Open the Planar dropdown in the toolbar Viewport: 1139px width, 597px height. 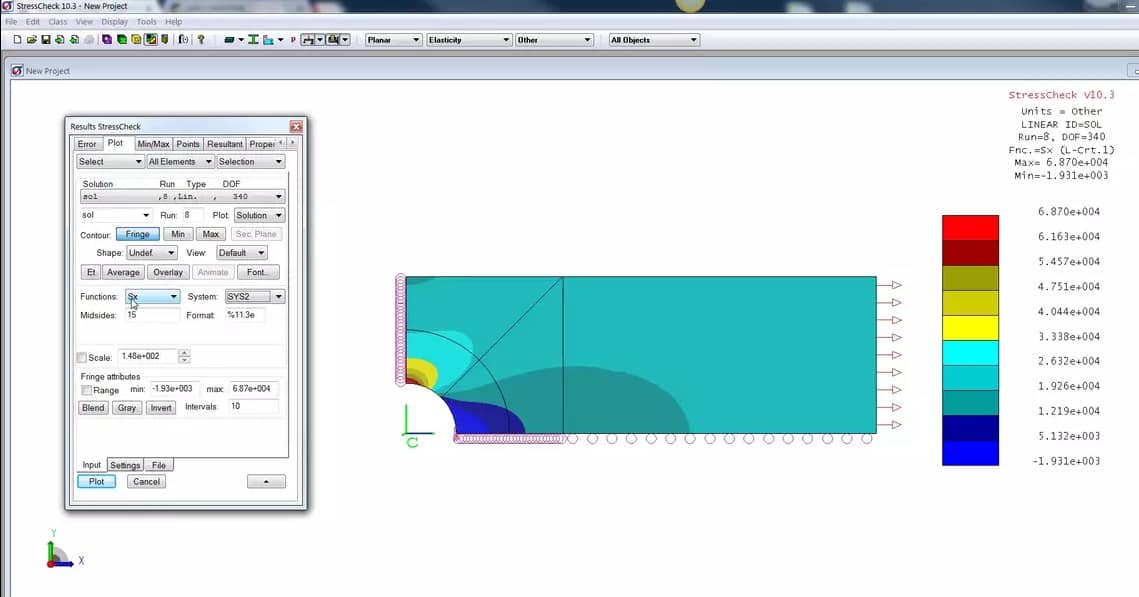click(393, 40)
